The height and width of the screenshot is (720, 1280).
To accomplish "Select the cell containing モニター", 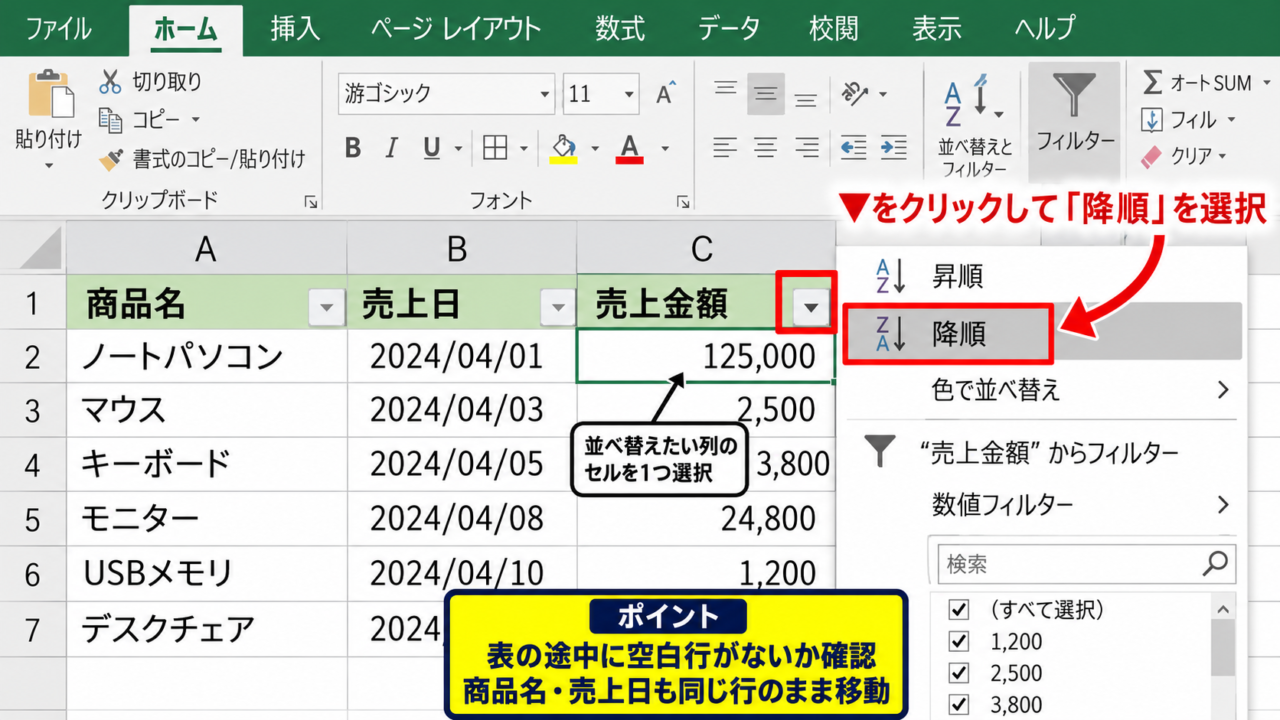I will coord(206,518).
